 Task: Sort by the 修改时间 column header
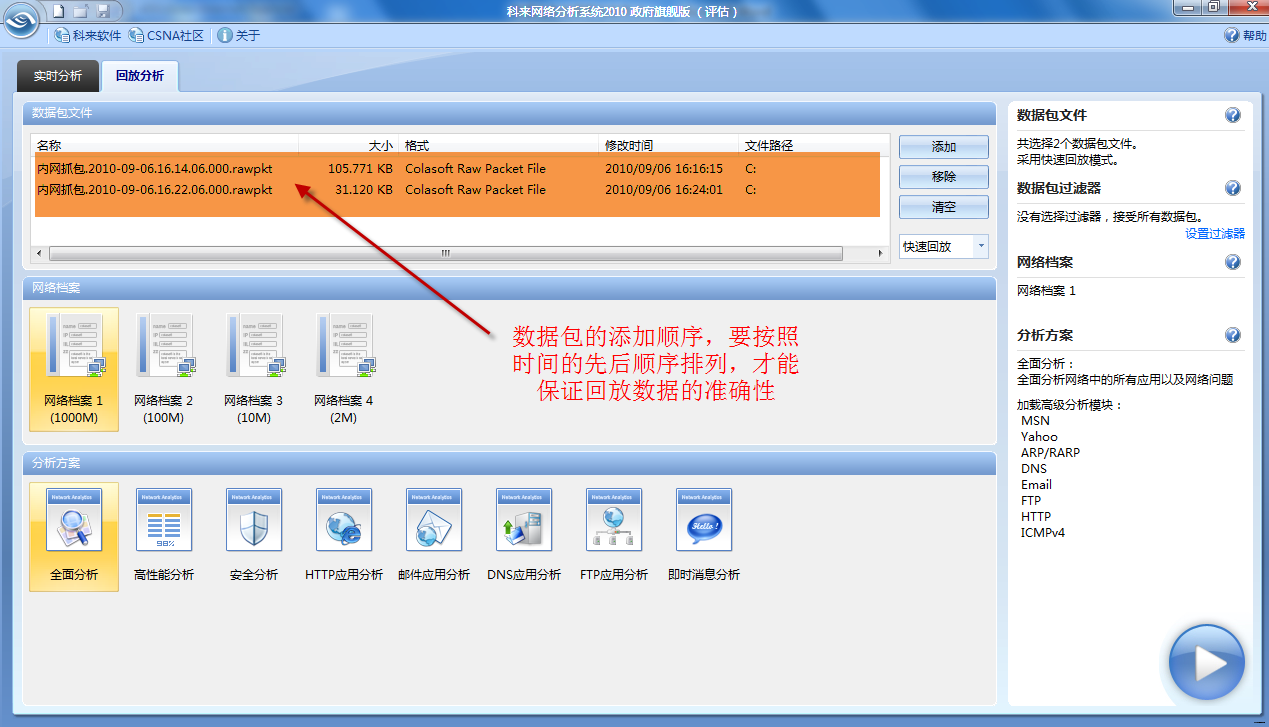pyautogui.click(x=669, y=146)
